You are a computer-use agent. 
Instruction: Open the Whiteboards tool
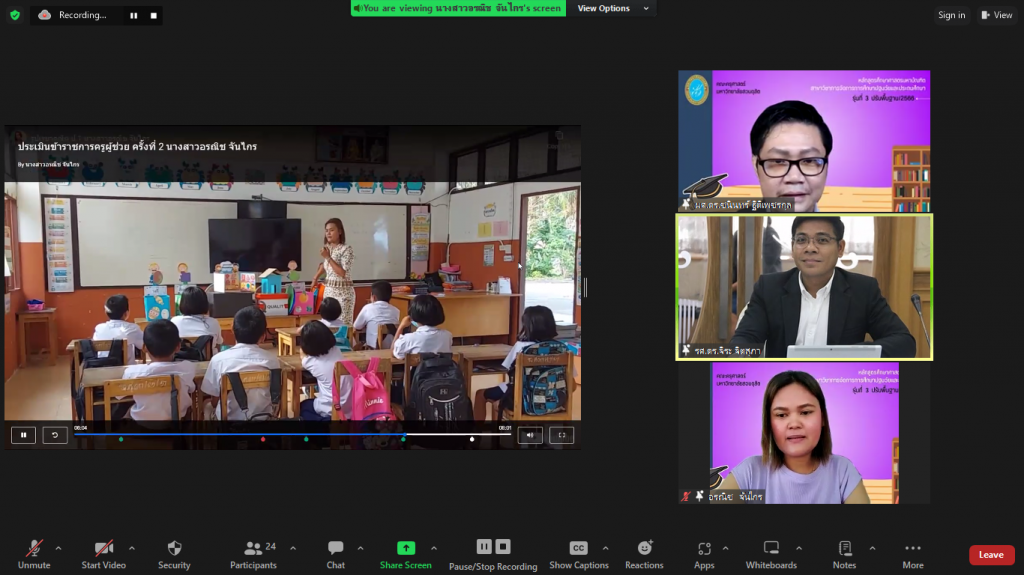(x=771, y=549)
